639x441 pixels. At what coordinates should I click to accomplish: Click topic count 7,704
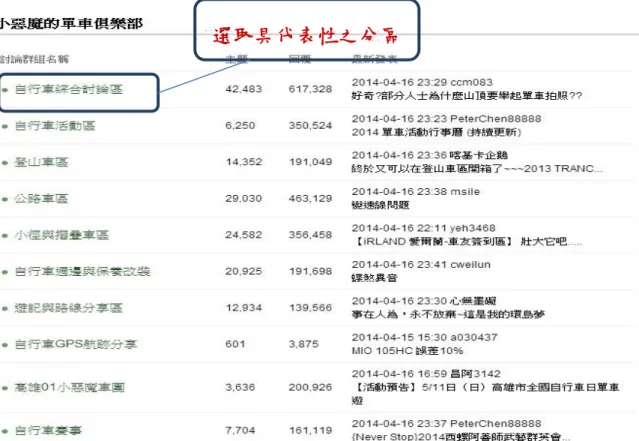coord(240,430)
